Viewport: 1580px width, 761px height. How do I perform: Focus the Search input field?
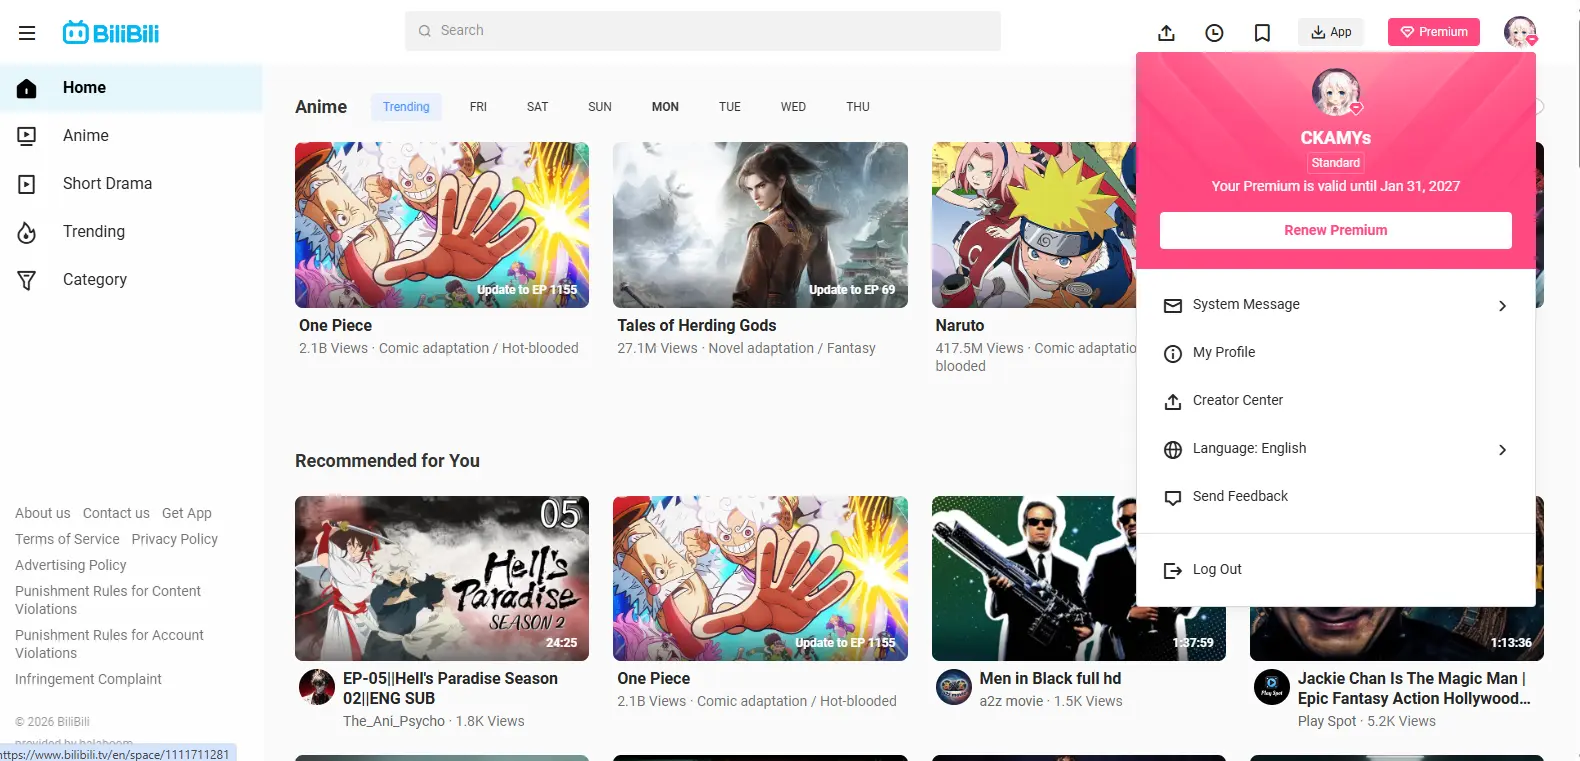click(x=703, y=31)
